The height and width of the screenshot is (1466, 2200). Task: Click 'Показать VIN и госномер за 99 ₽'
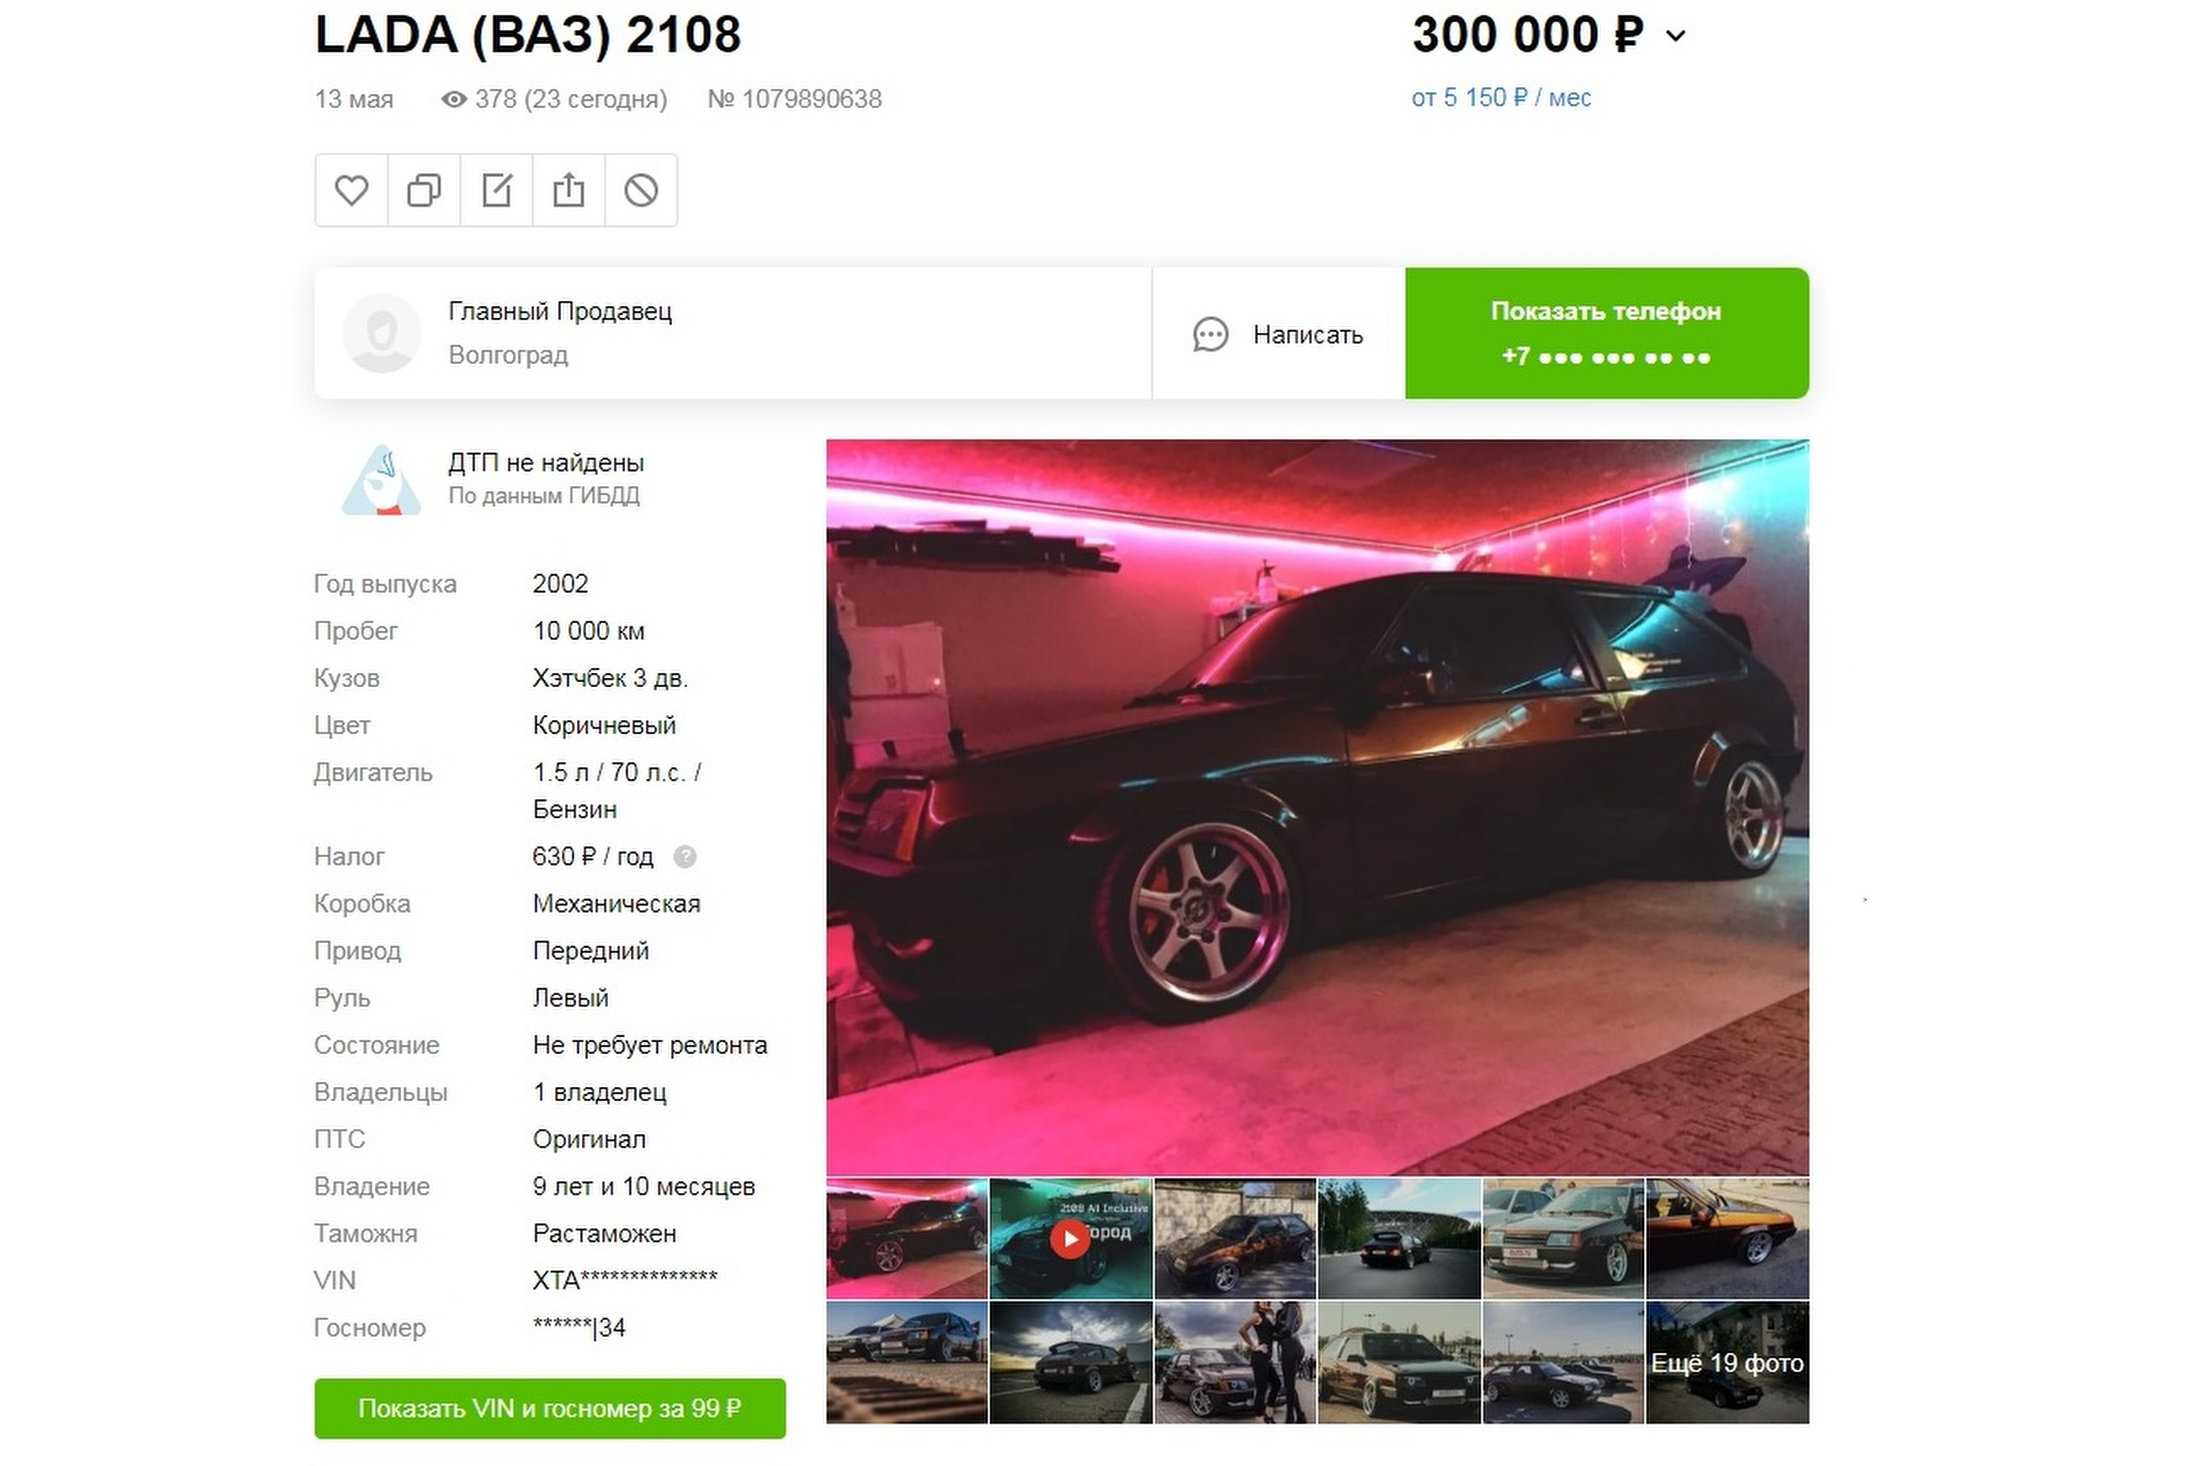(x=550, y=1408)
